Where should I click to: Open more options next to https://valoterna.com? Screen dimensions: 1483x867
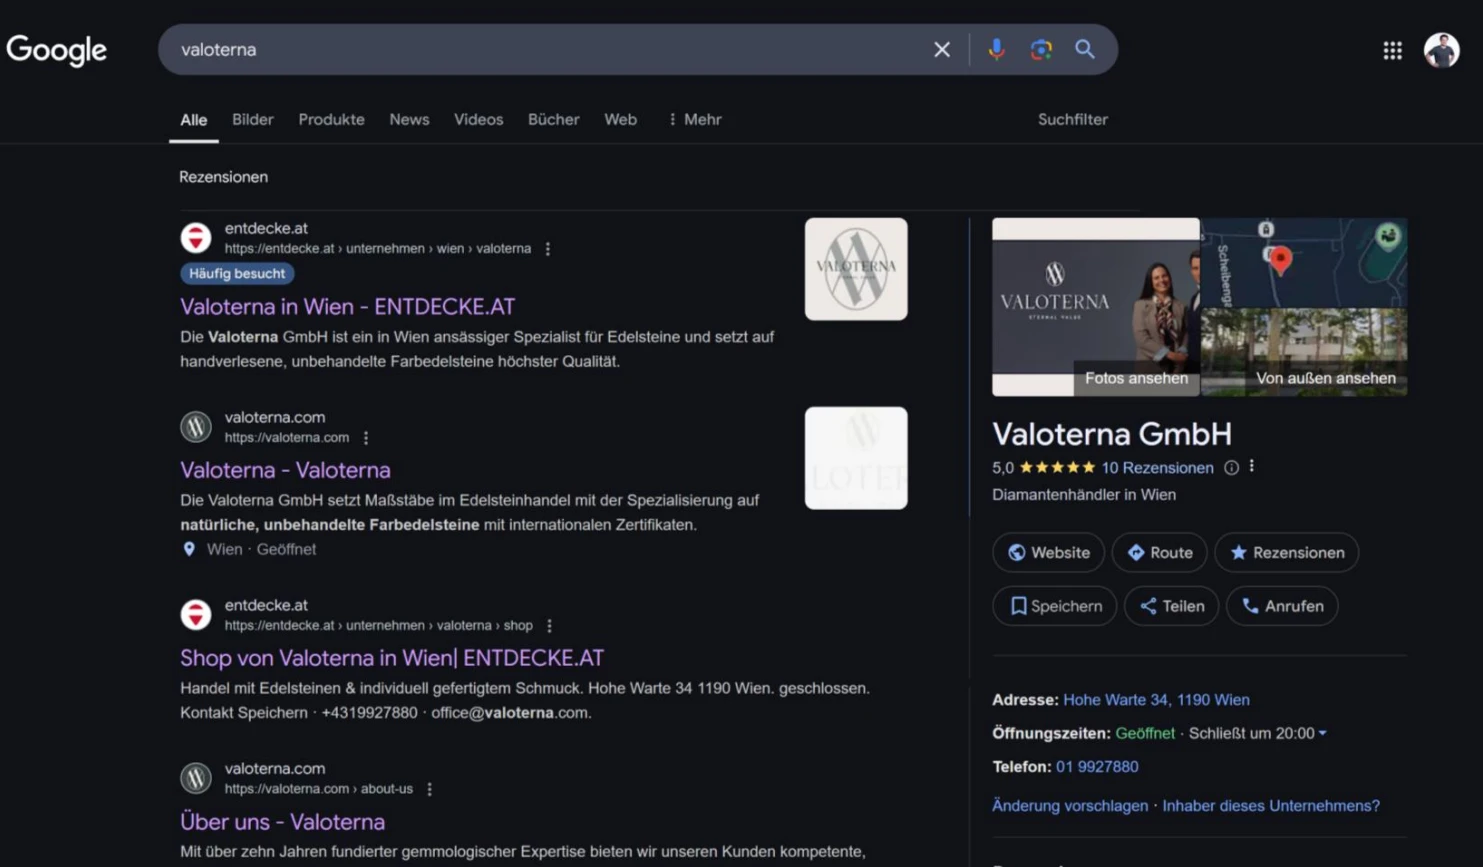[x=366, y=438]
